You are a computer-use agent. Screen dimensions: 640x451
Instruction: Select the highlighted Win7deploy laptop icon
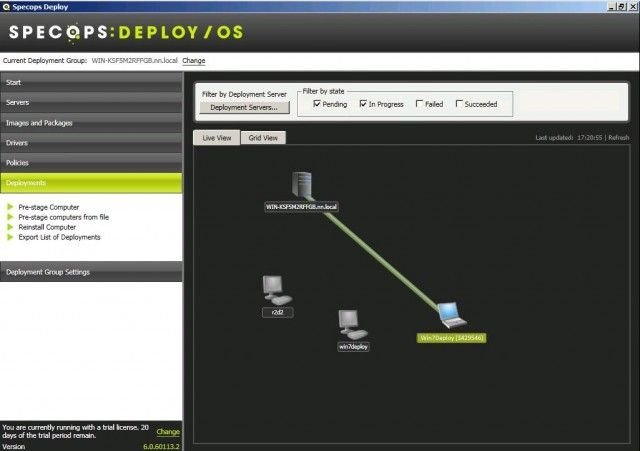pos(452,315)
